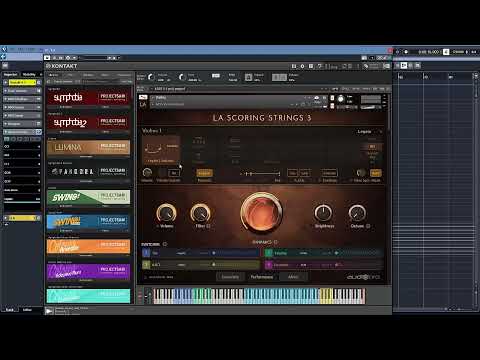This screenshot has width=480, height=360.
Task: Click the Kontakt master volume knob
Action: pos(151,77)
